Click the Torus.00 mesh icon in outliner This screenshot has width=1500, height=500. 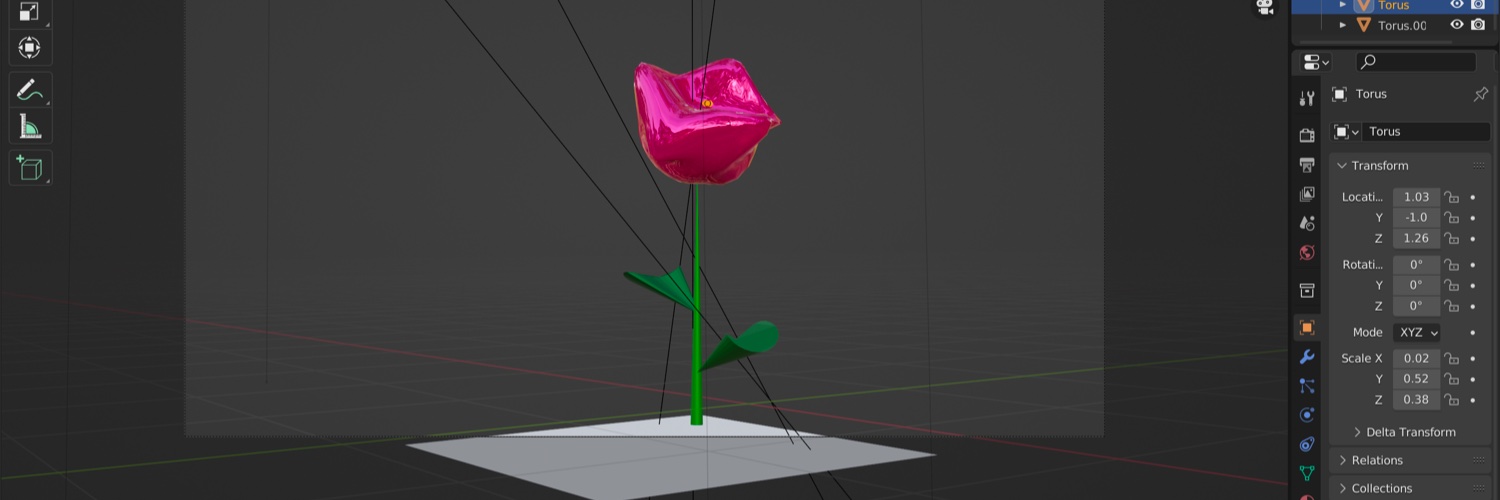(1364, 25)
